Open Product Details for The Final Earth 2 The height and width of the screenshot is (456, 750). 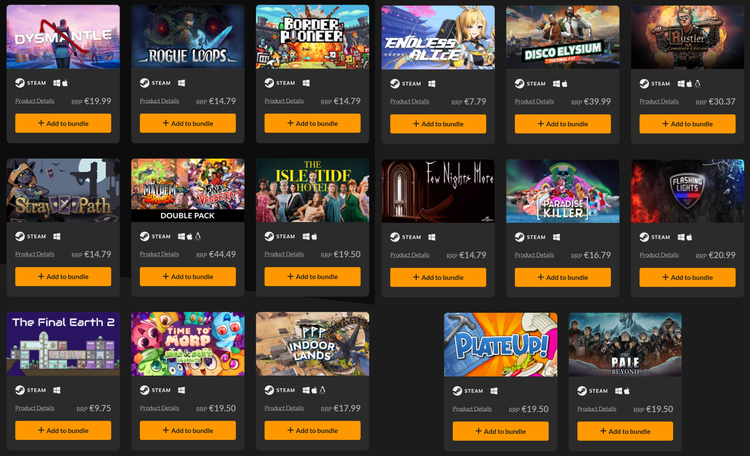[x=34, y=408]
